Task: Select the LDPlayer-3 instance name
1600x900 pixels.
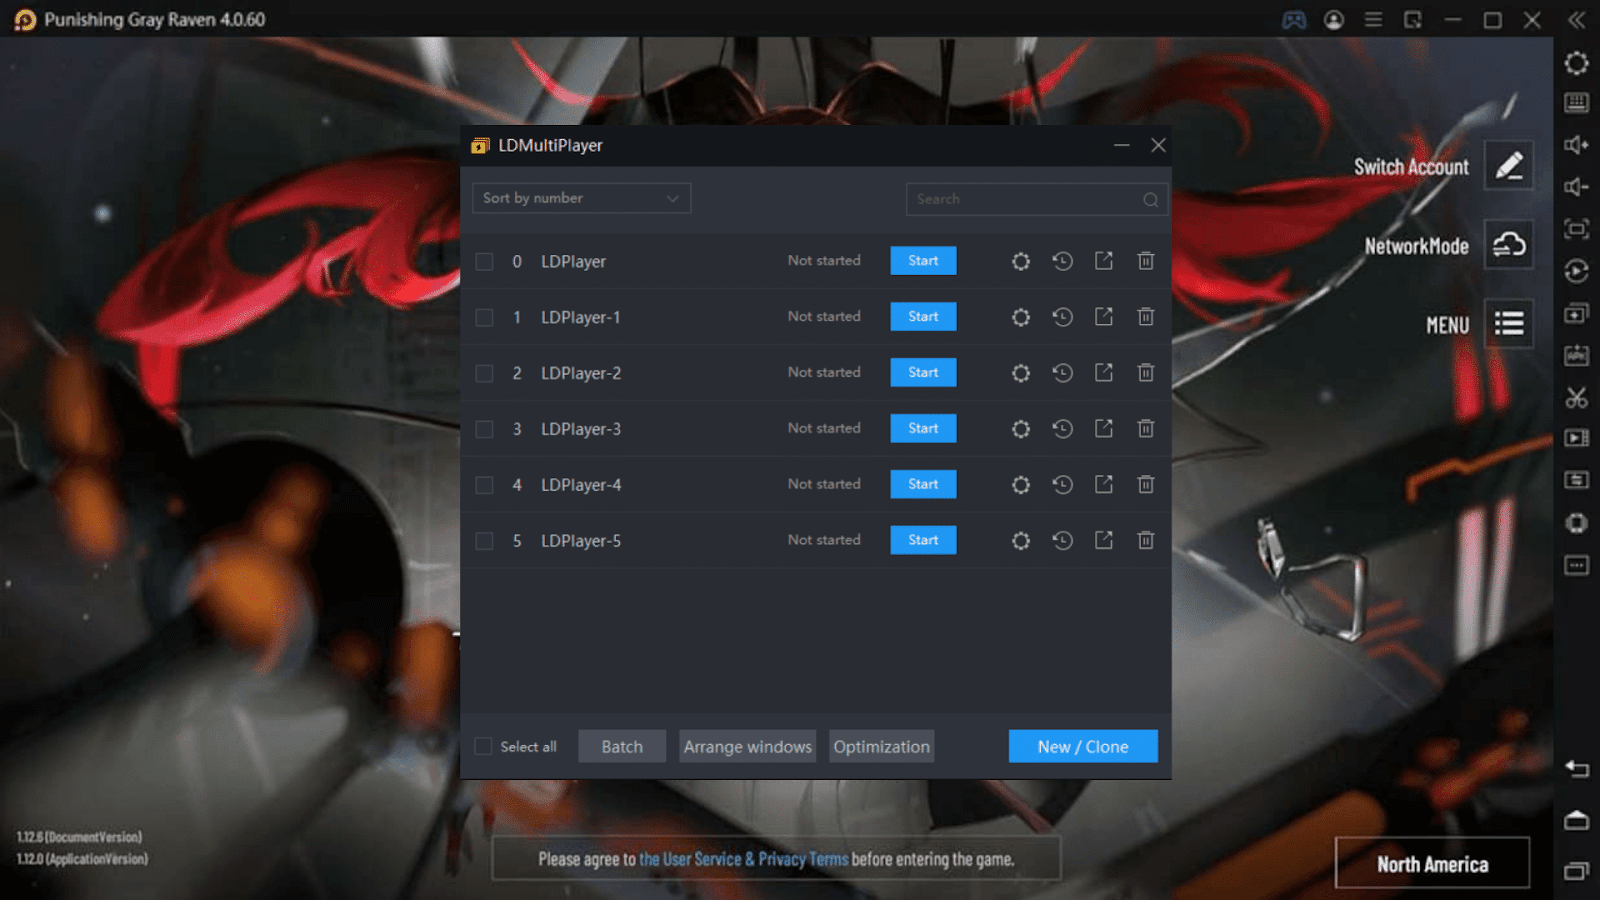Action: (581, 430)
